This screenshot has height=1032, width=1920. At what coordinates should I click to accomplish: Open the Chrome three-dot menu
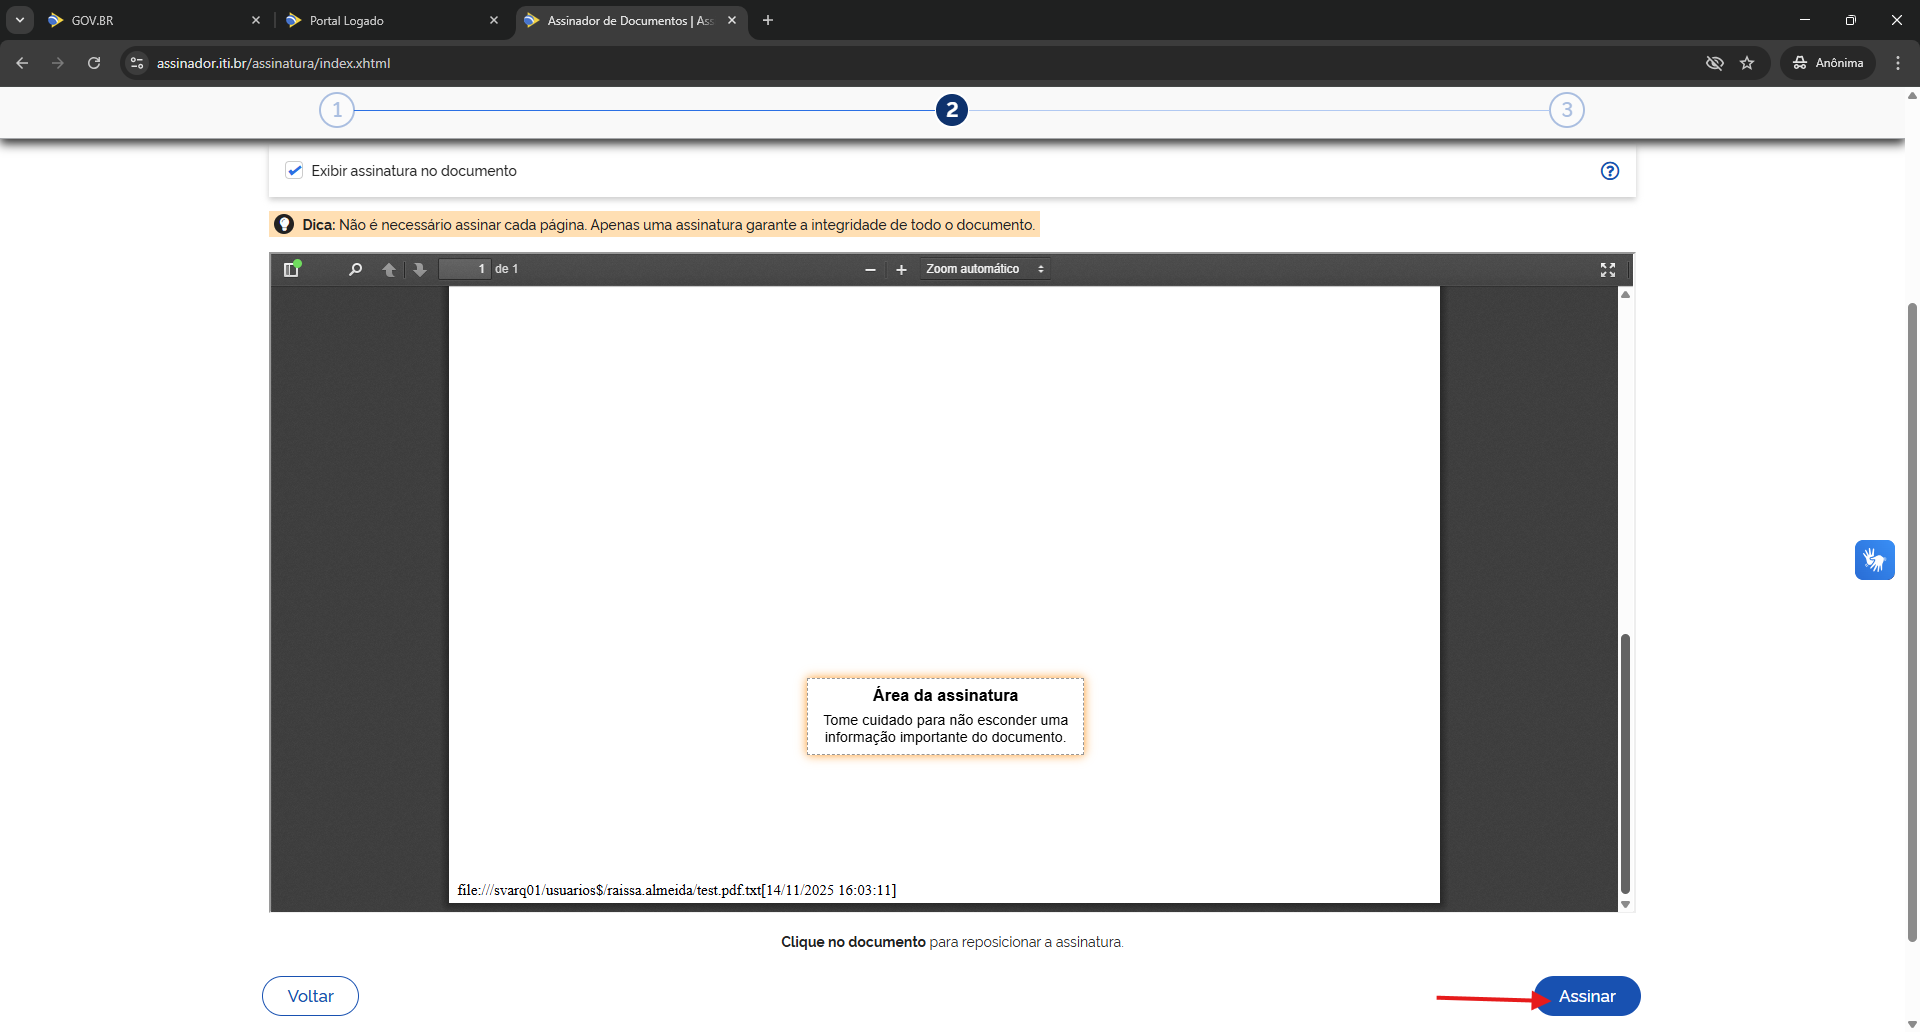tap(1898, 63)
